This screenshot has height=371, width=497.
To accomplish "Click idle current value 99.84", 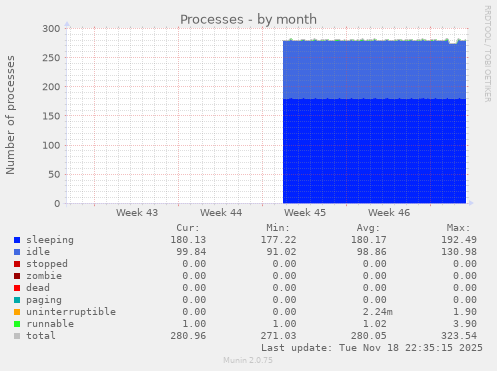I will pyautogui.click(x=191, y=252).
